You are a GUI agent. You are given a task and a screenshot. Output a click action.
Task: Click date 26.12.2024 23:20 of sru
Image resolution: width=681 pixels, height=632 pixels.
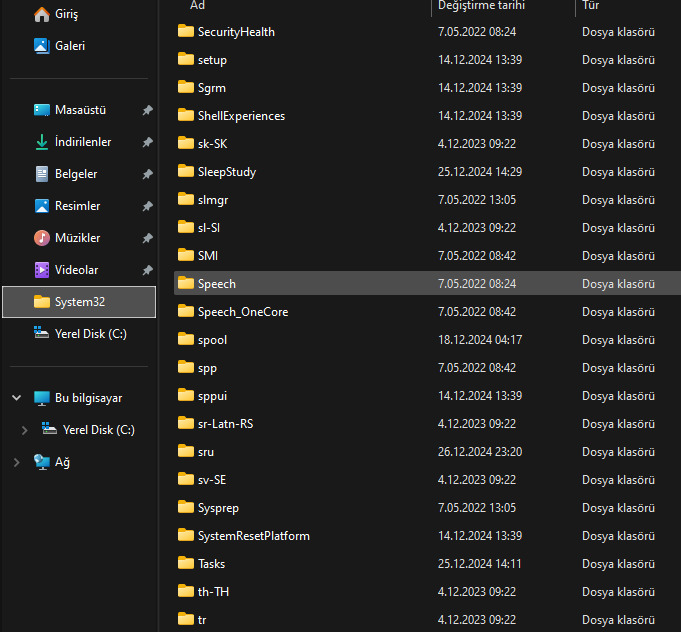480,452
